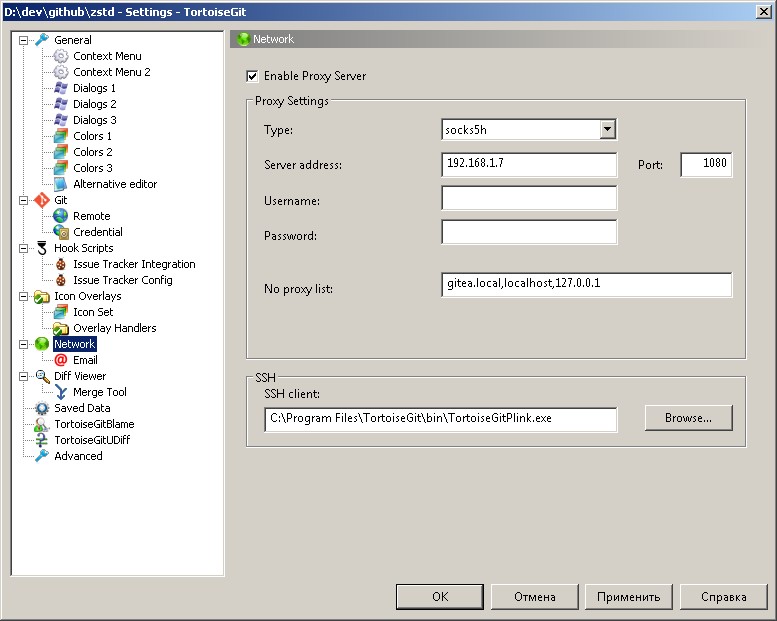Select the Email settings page
The image size is (777, 621).
85,360
